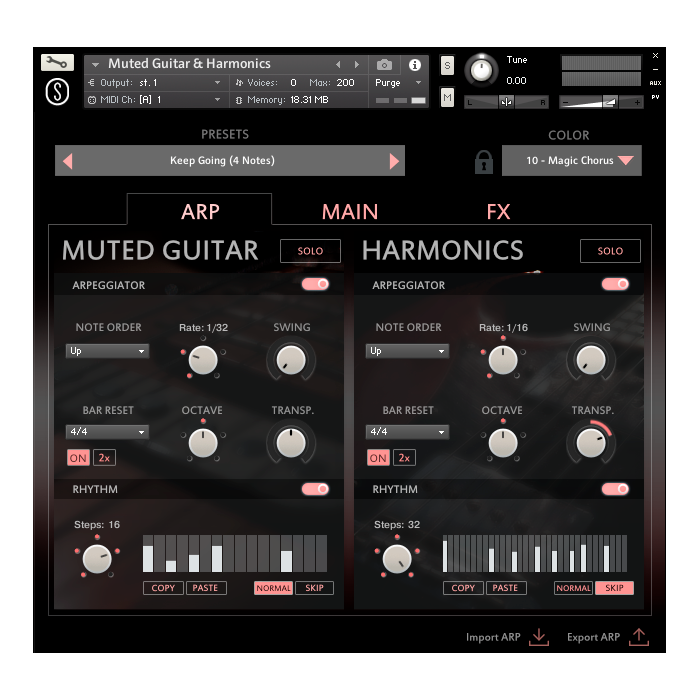Viewport: 700px width, 700px height.
Task: Switch to the FX tab
Action: click(x=498, y=211)
